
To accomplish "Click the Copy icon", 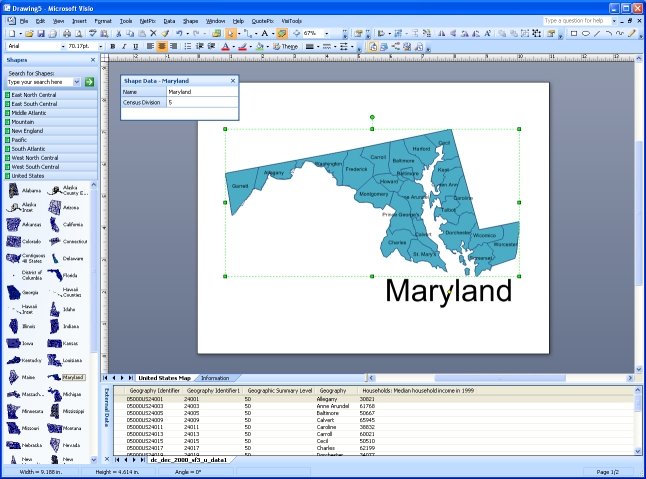I will tap(130, 34).
